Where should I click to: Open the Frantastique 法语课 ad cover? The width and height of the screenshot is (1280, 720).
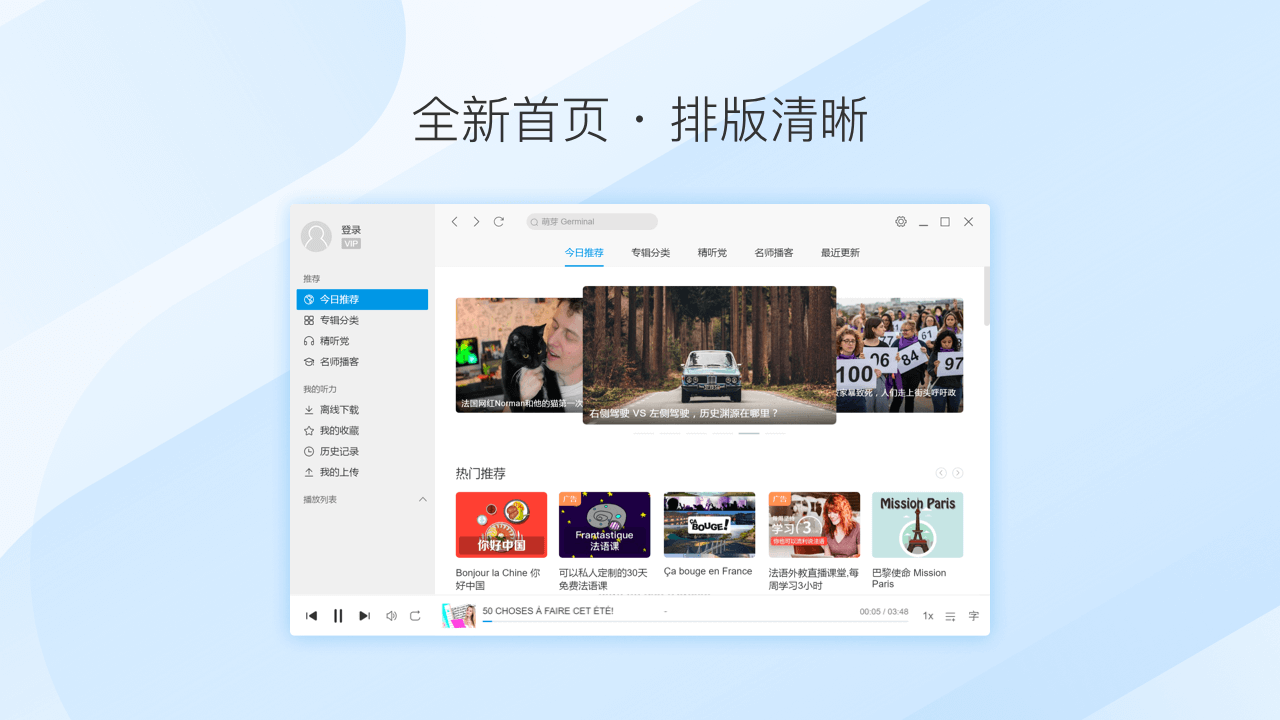click(605, 525)
